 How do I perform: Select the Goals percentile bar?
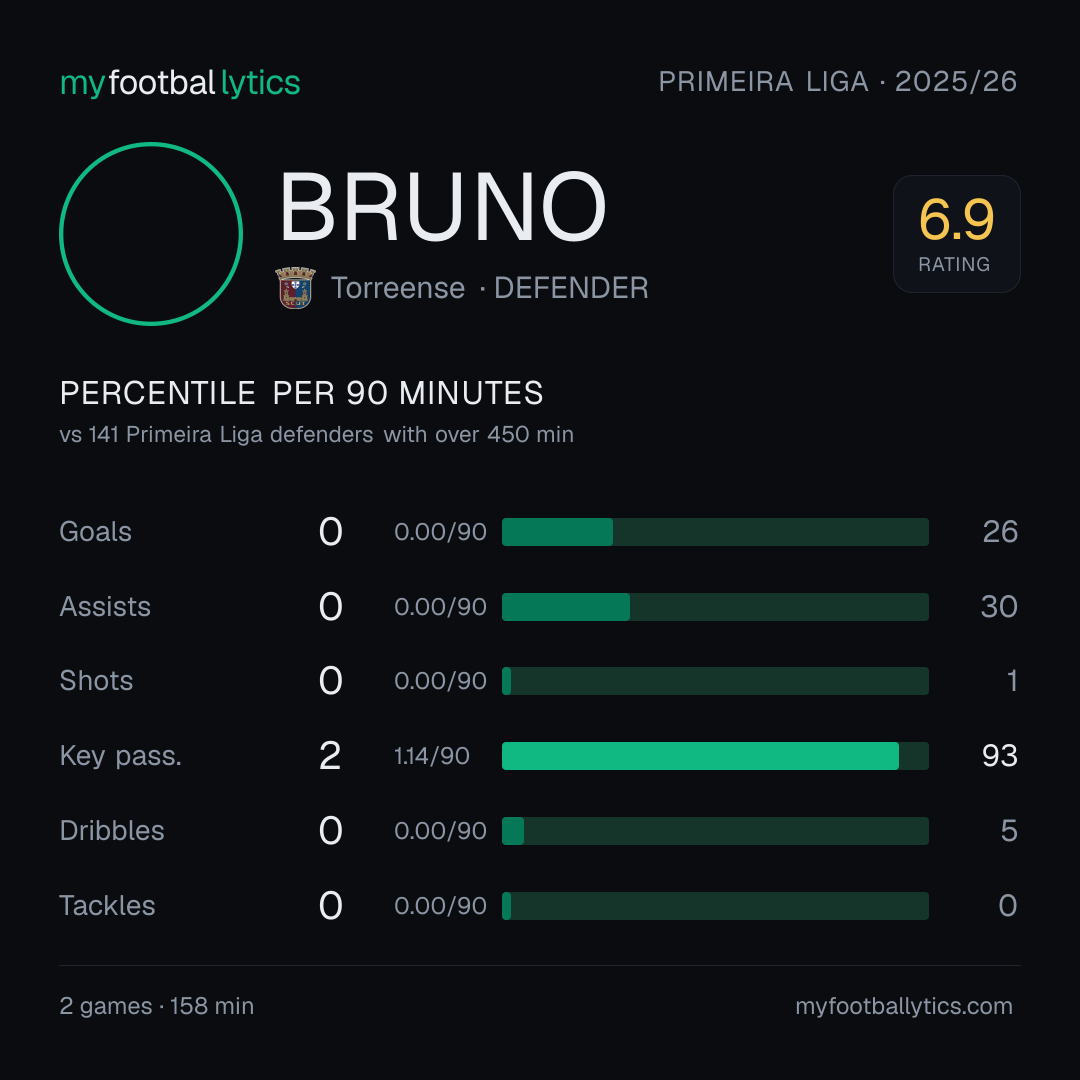pos(715,532)
